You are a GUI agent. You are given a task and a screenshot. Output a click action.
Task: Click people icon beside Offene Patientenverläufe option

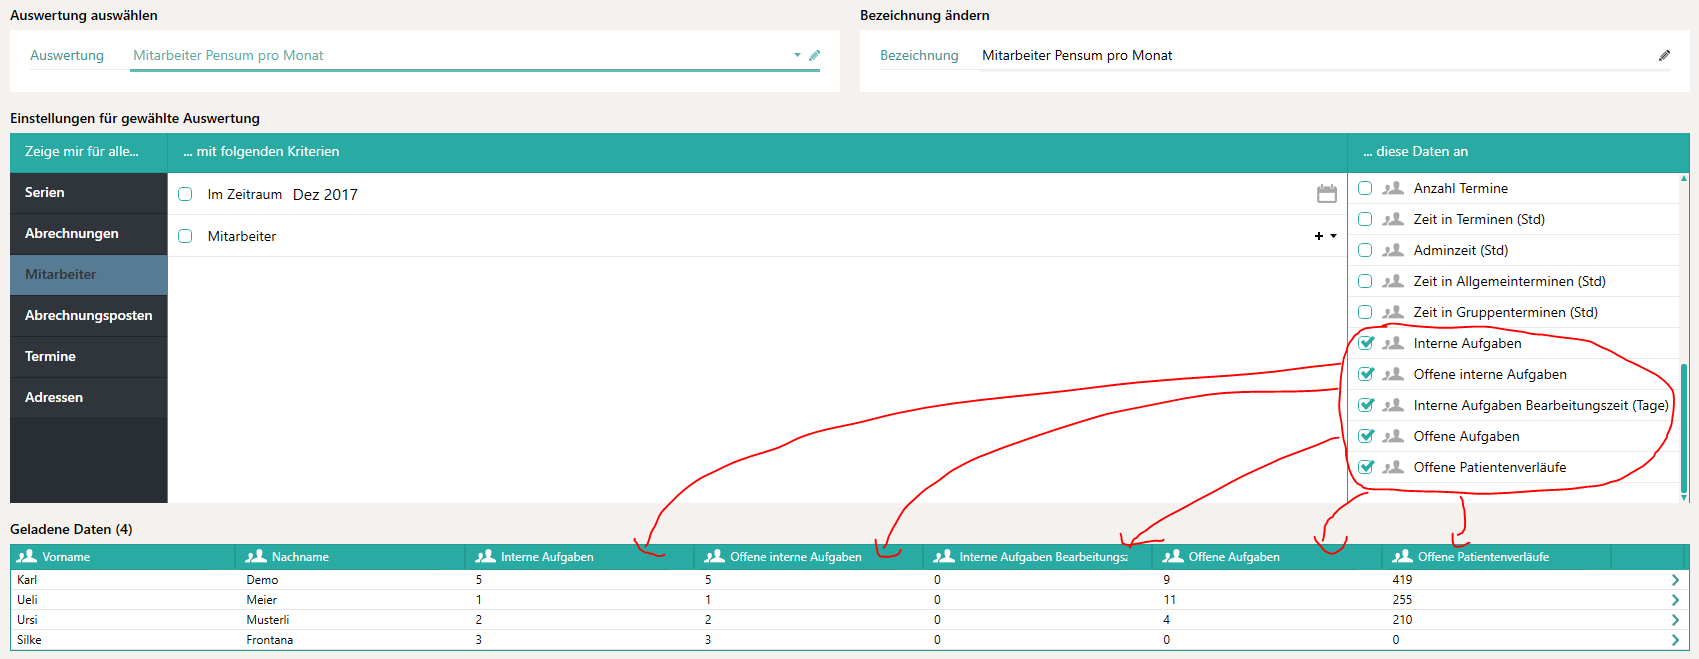click(1393, 467)
